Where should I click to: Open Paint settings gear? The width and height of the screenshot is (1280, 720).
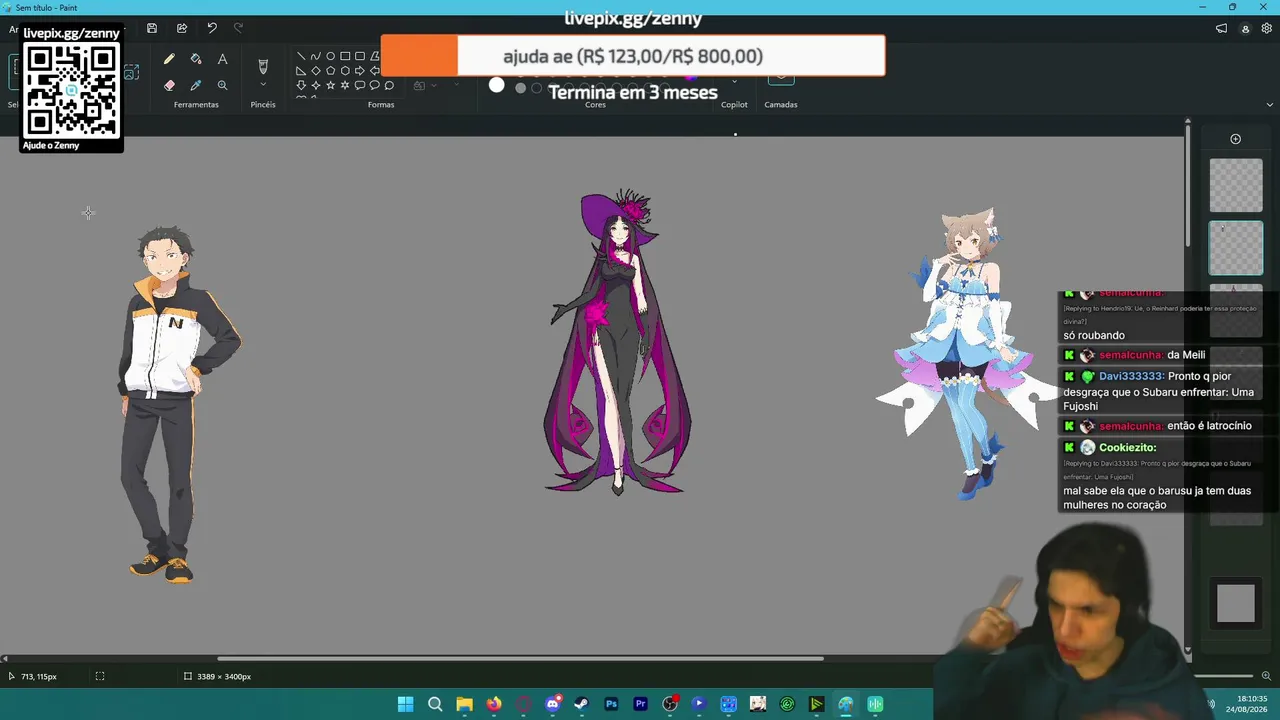click(1267, 29)
